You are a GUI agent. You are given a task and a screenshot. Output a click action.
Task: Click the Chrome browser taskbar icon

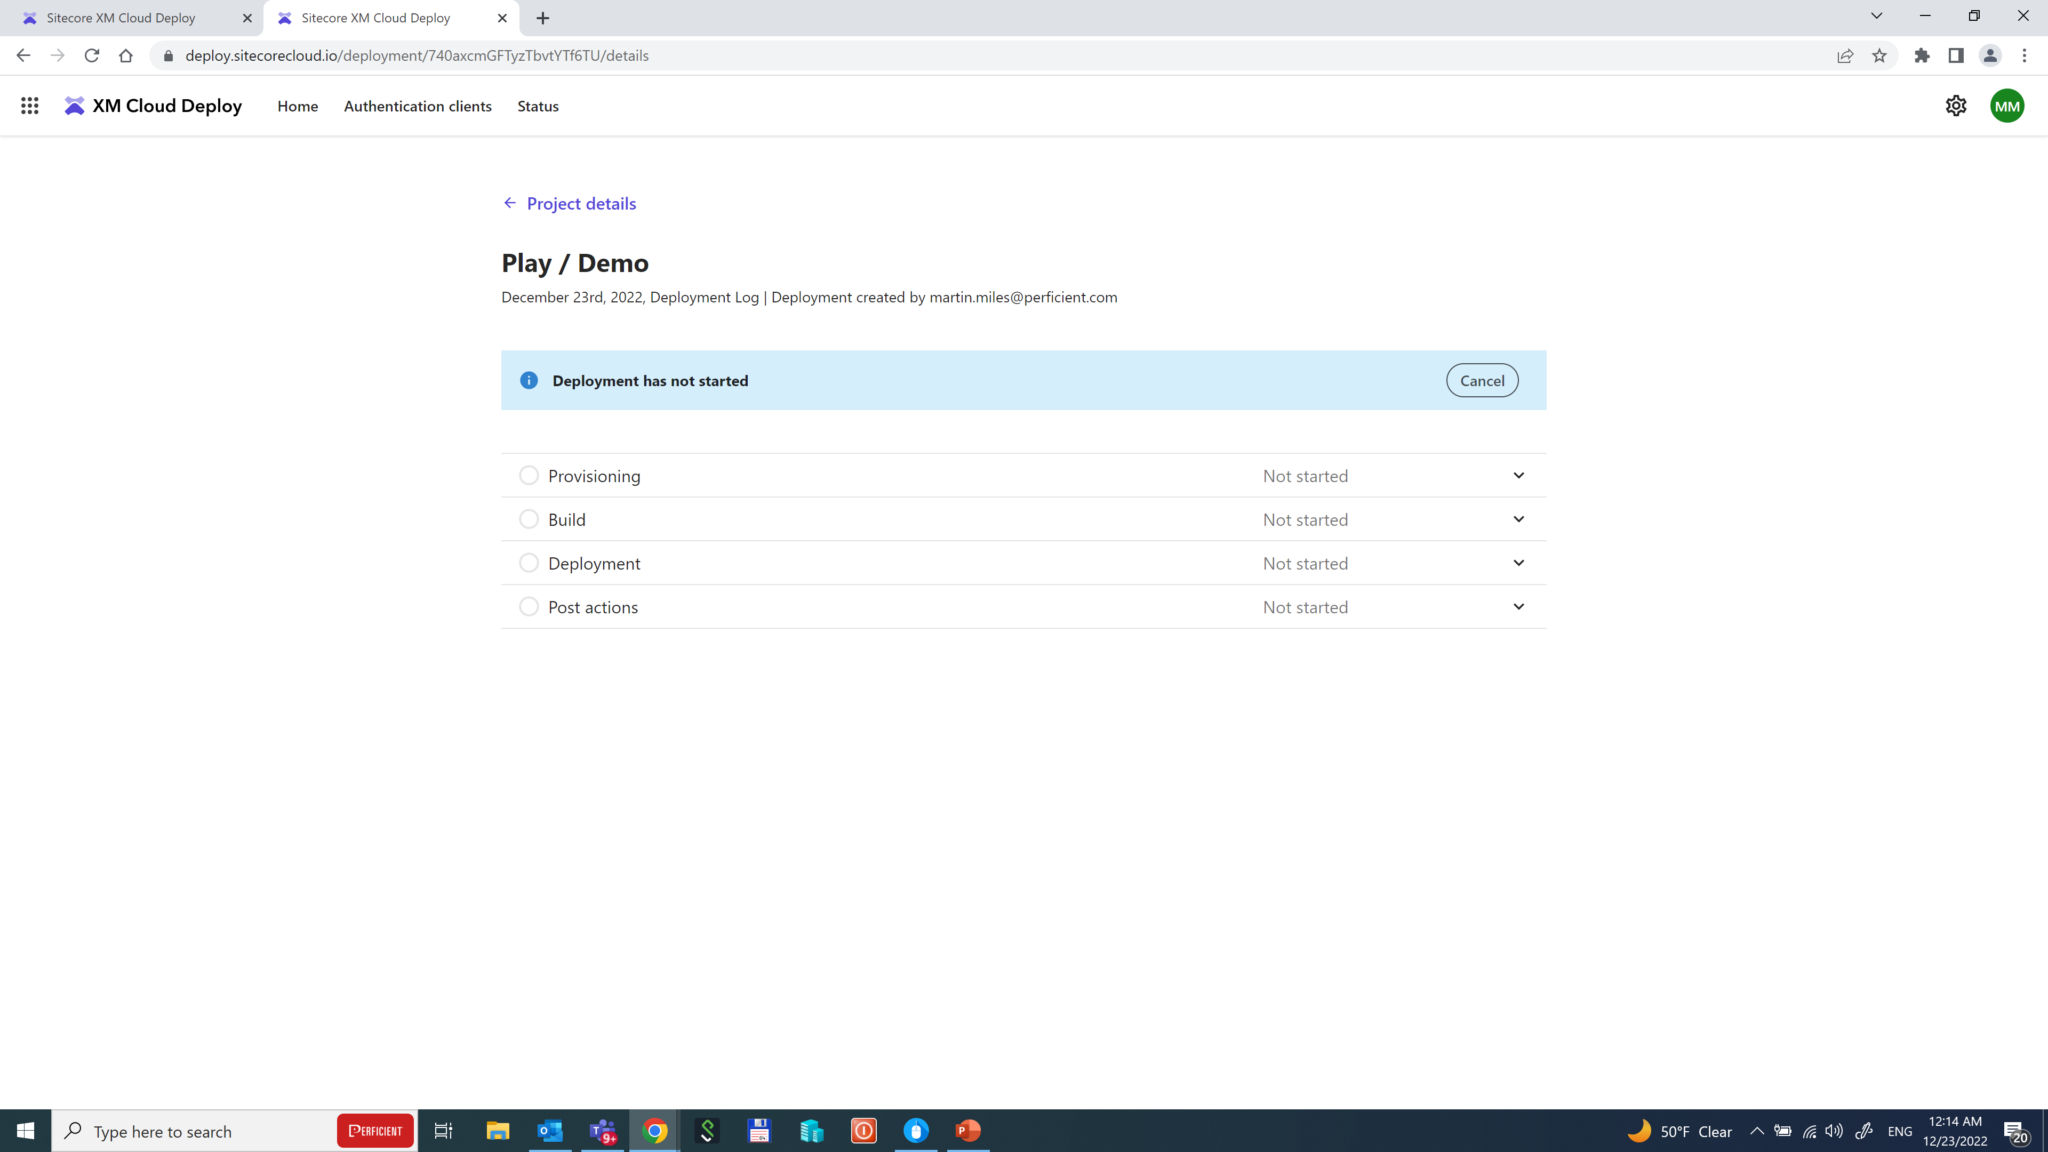coord(654,1131)
